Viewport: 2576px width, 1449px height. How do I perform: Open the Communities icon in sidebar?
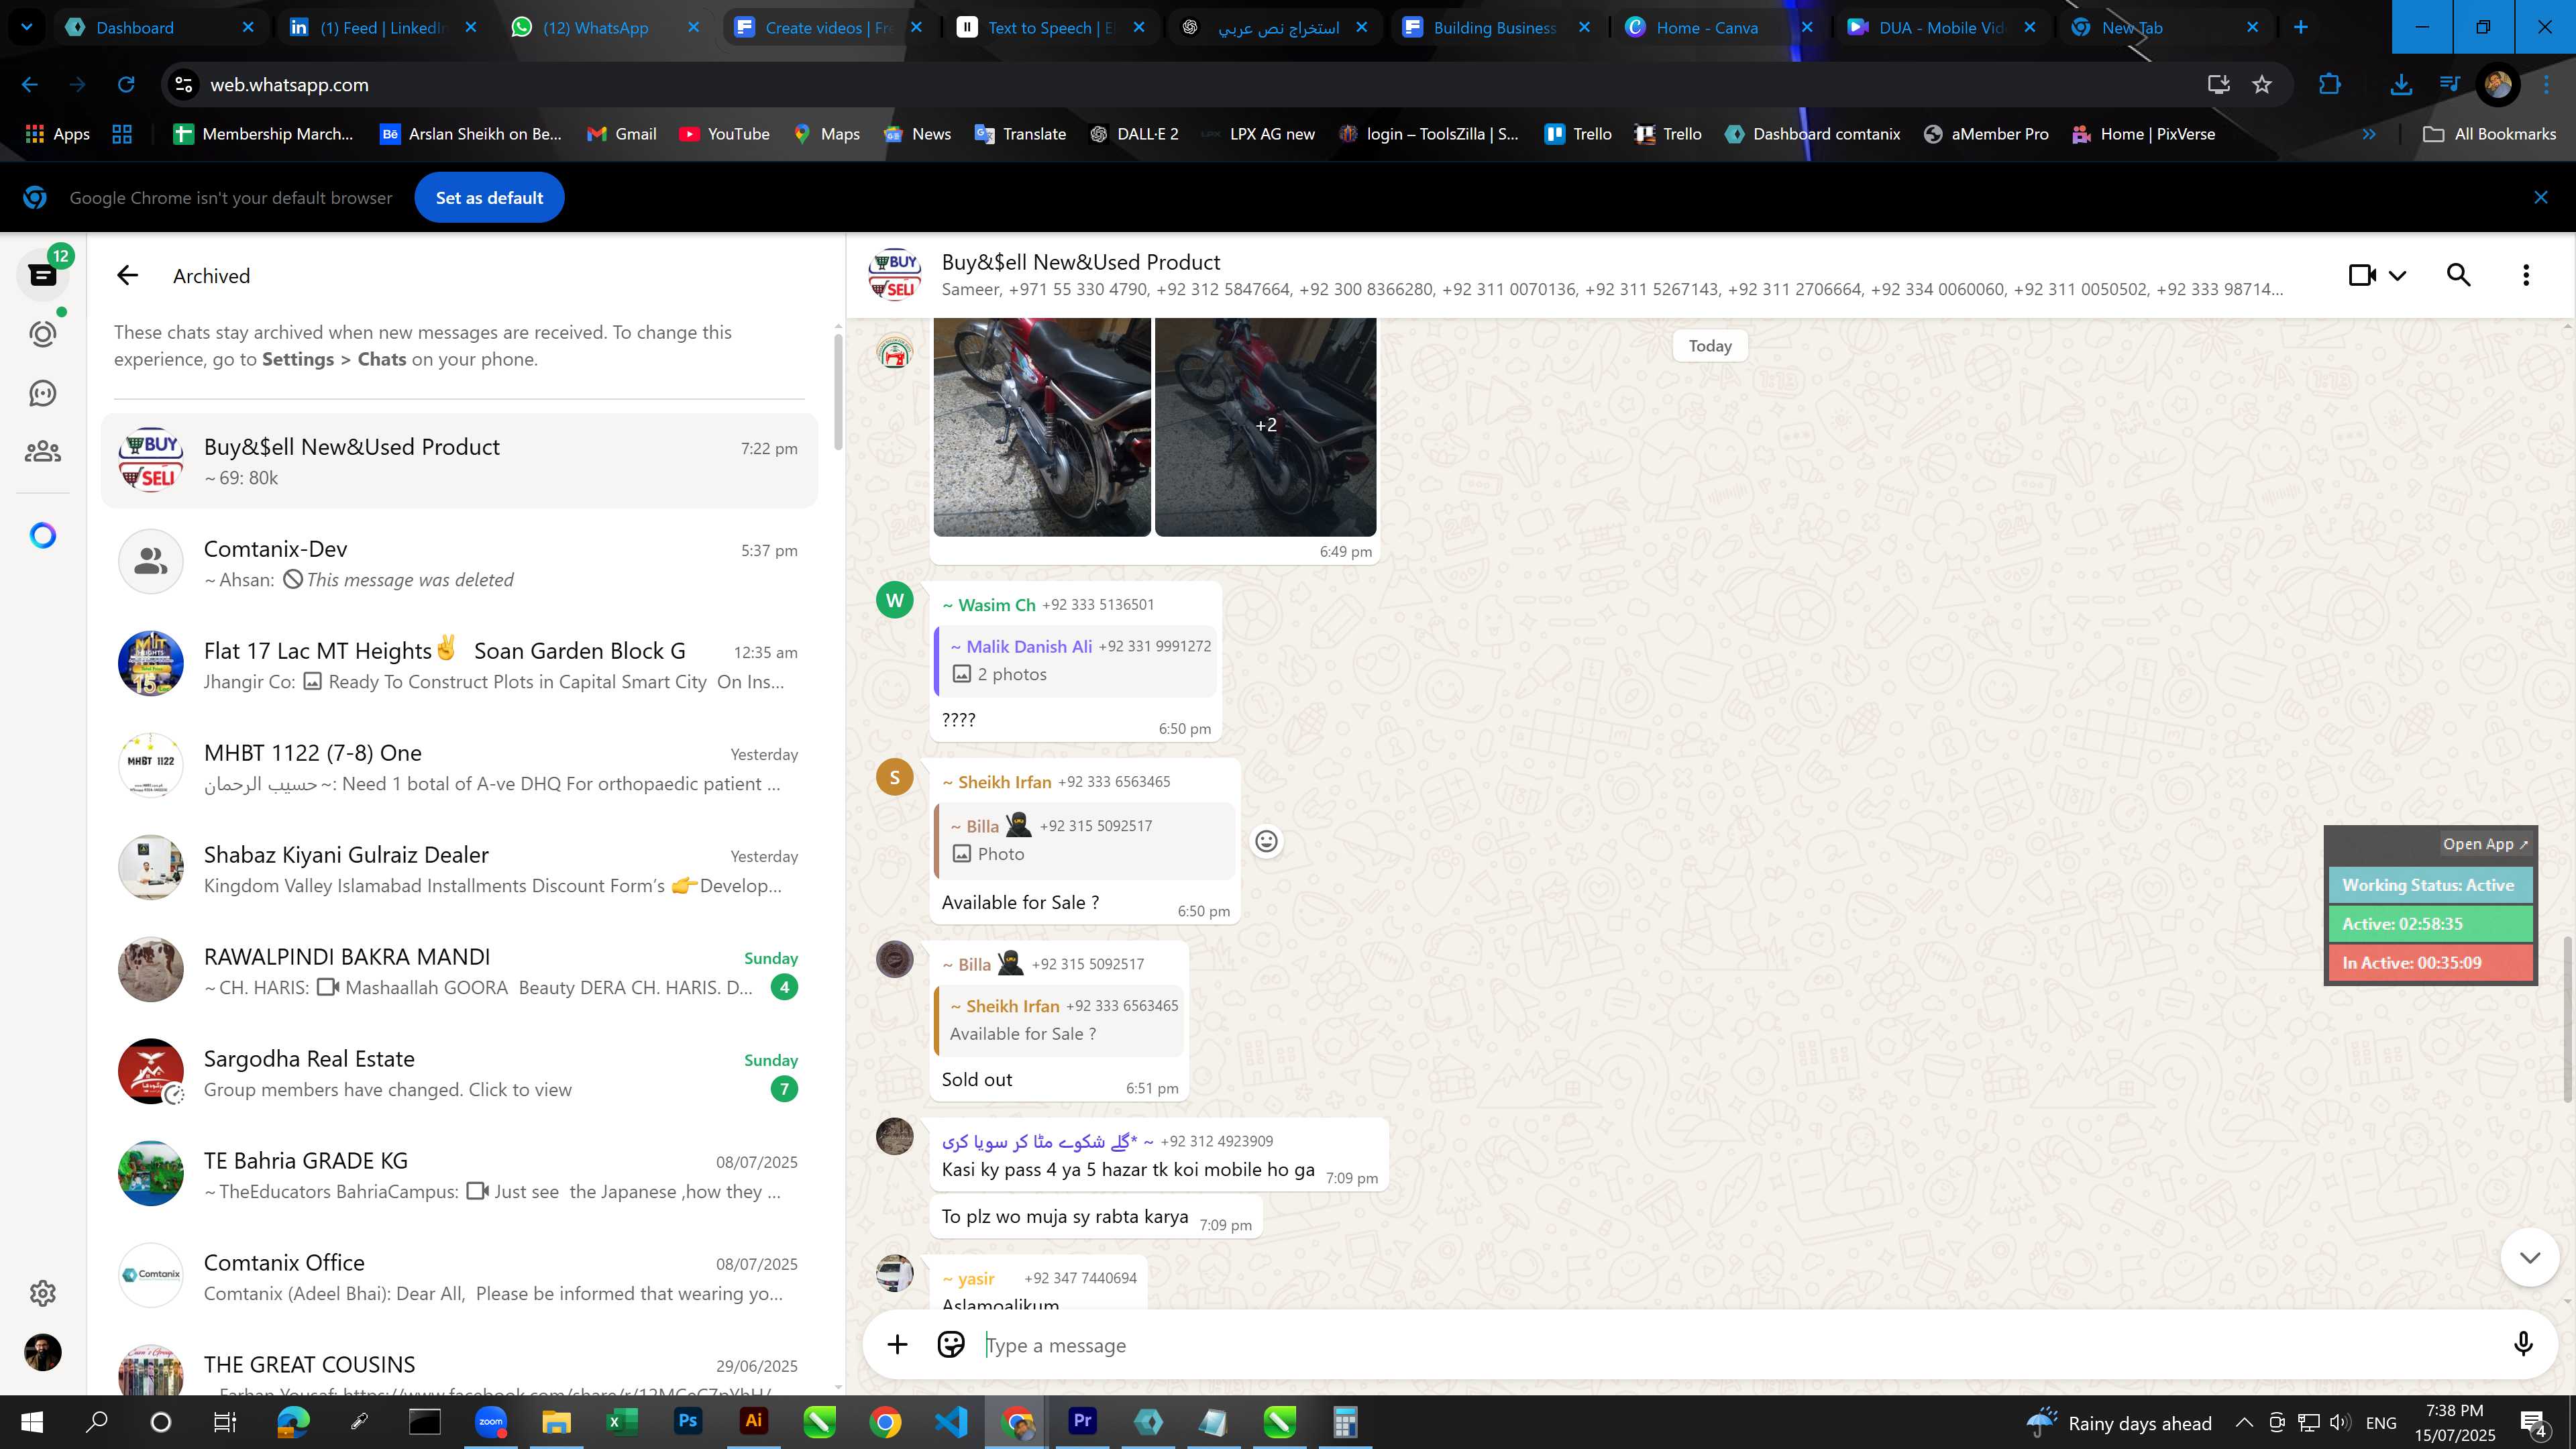43,452
